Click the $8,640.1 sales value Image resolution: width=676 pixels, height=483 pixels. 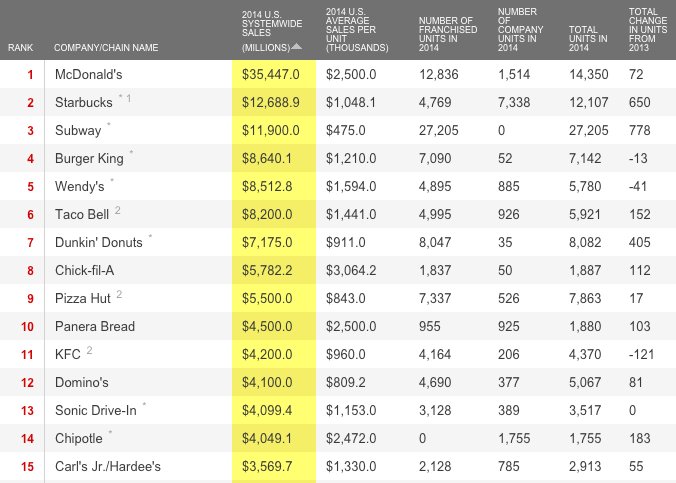pos(267,158)
